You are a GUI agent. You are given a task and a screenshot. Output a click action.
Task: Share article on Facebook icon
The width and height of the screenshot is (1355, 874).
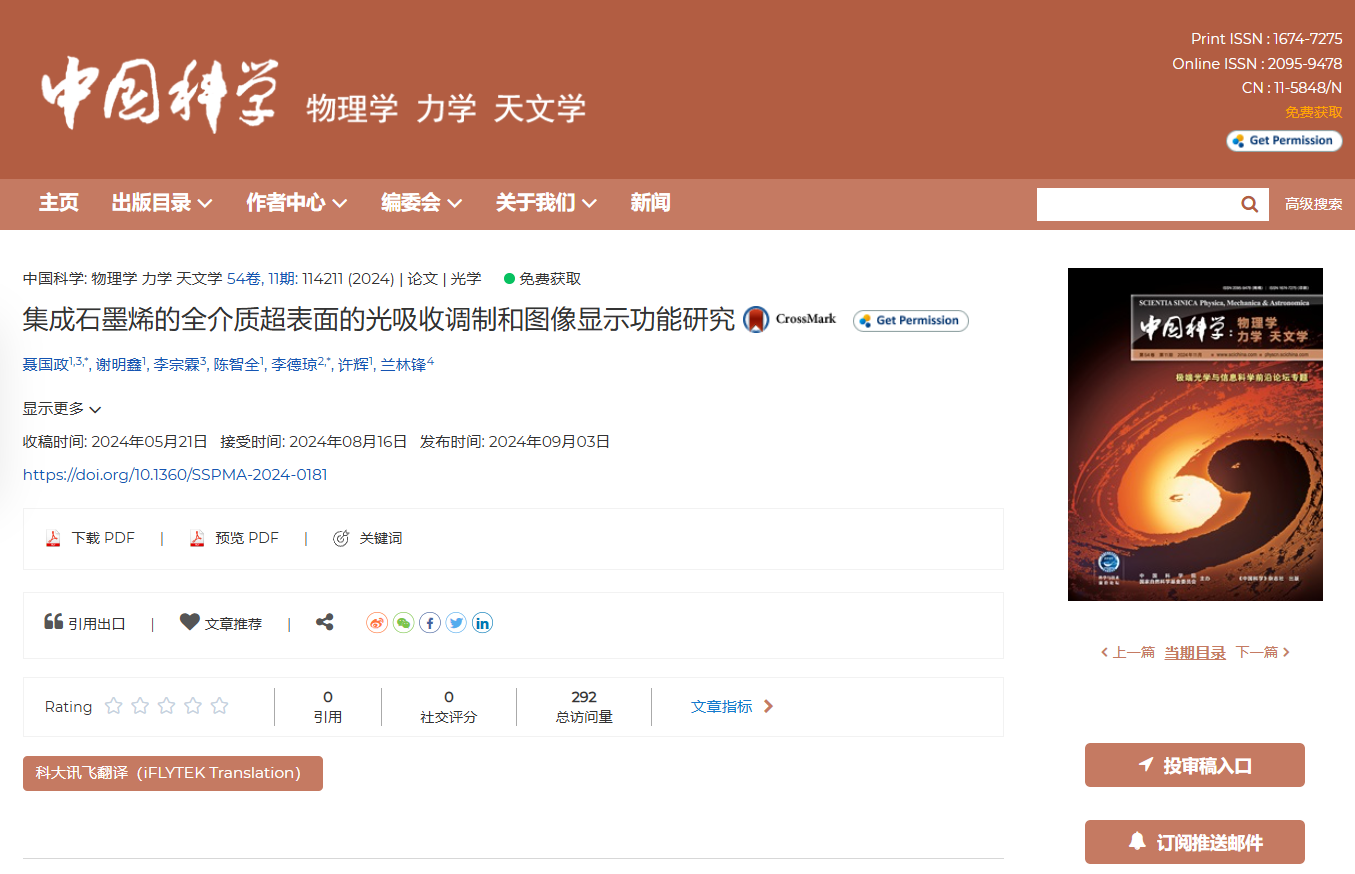(x=430, y=623)
